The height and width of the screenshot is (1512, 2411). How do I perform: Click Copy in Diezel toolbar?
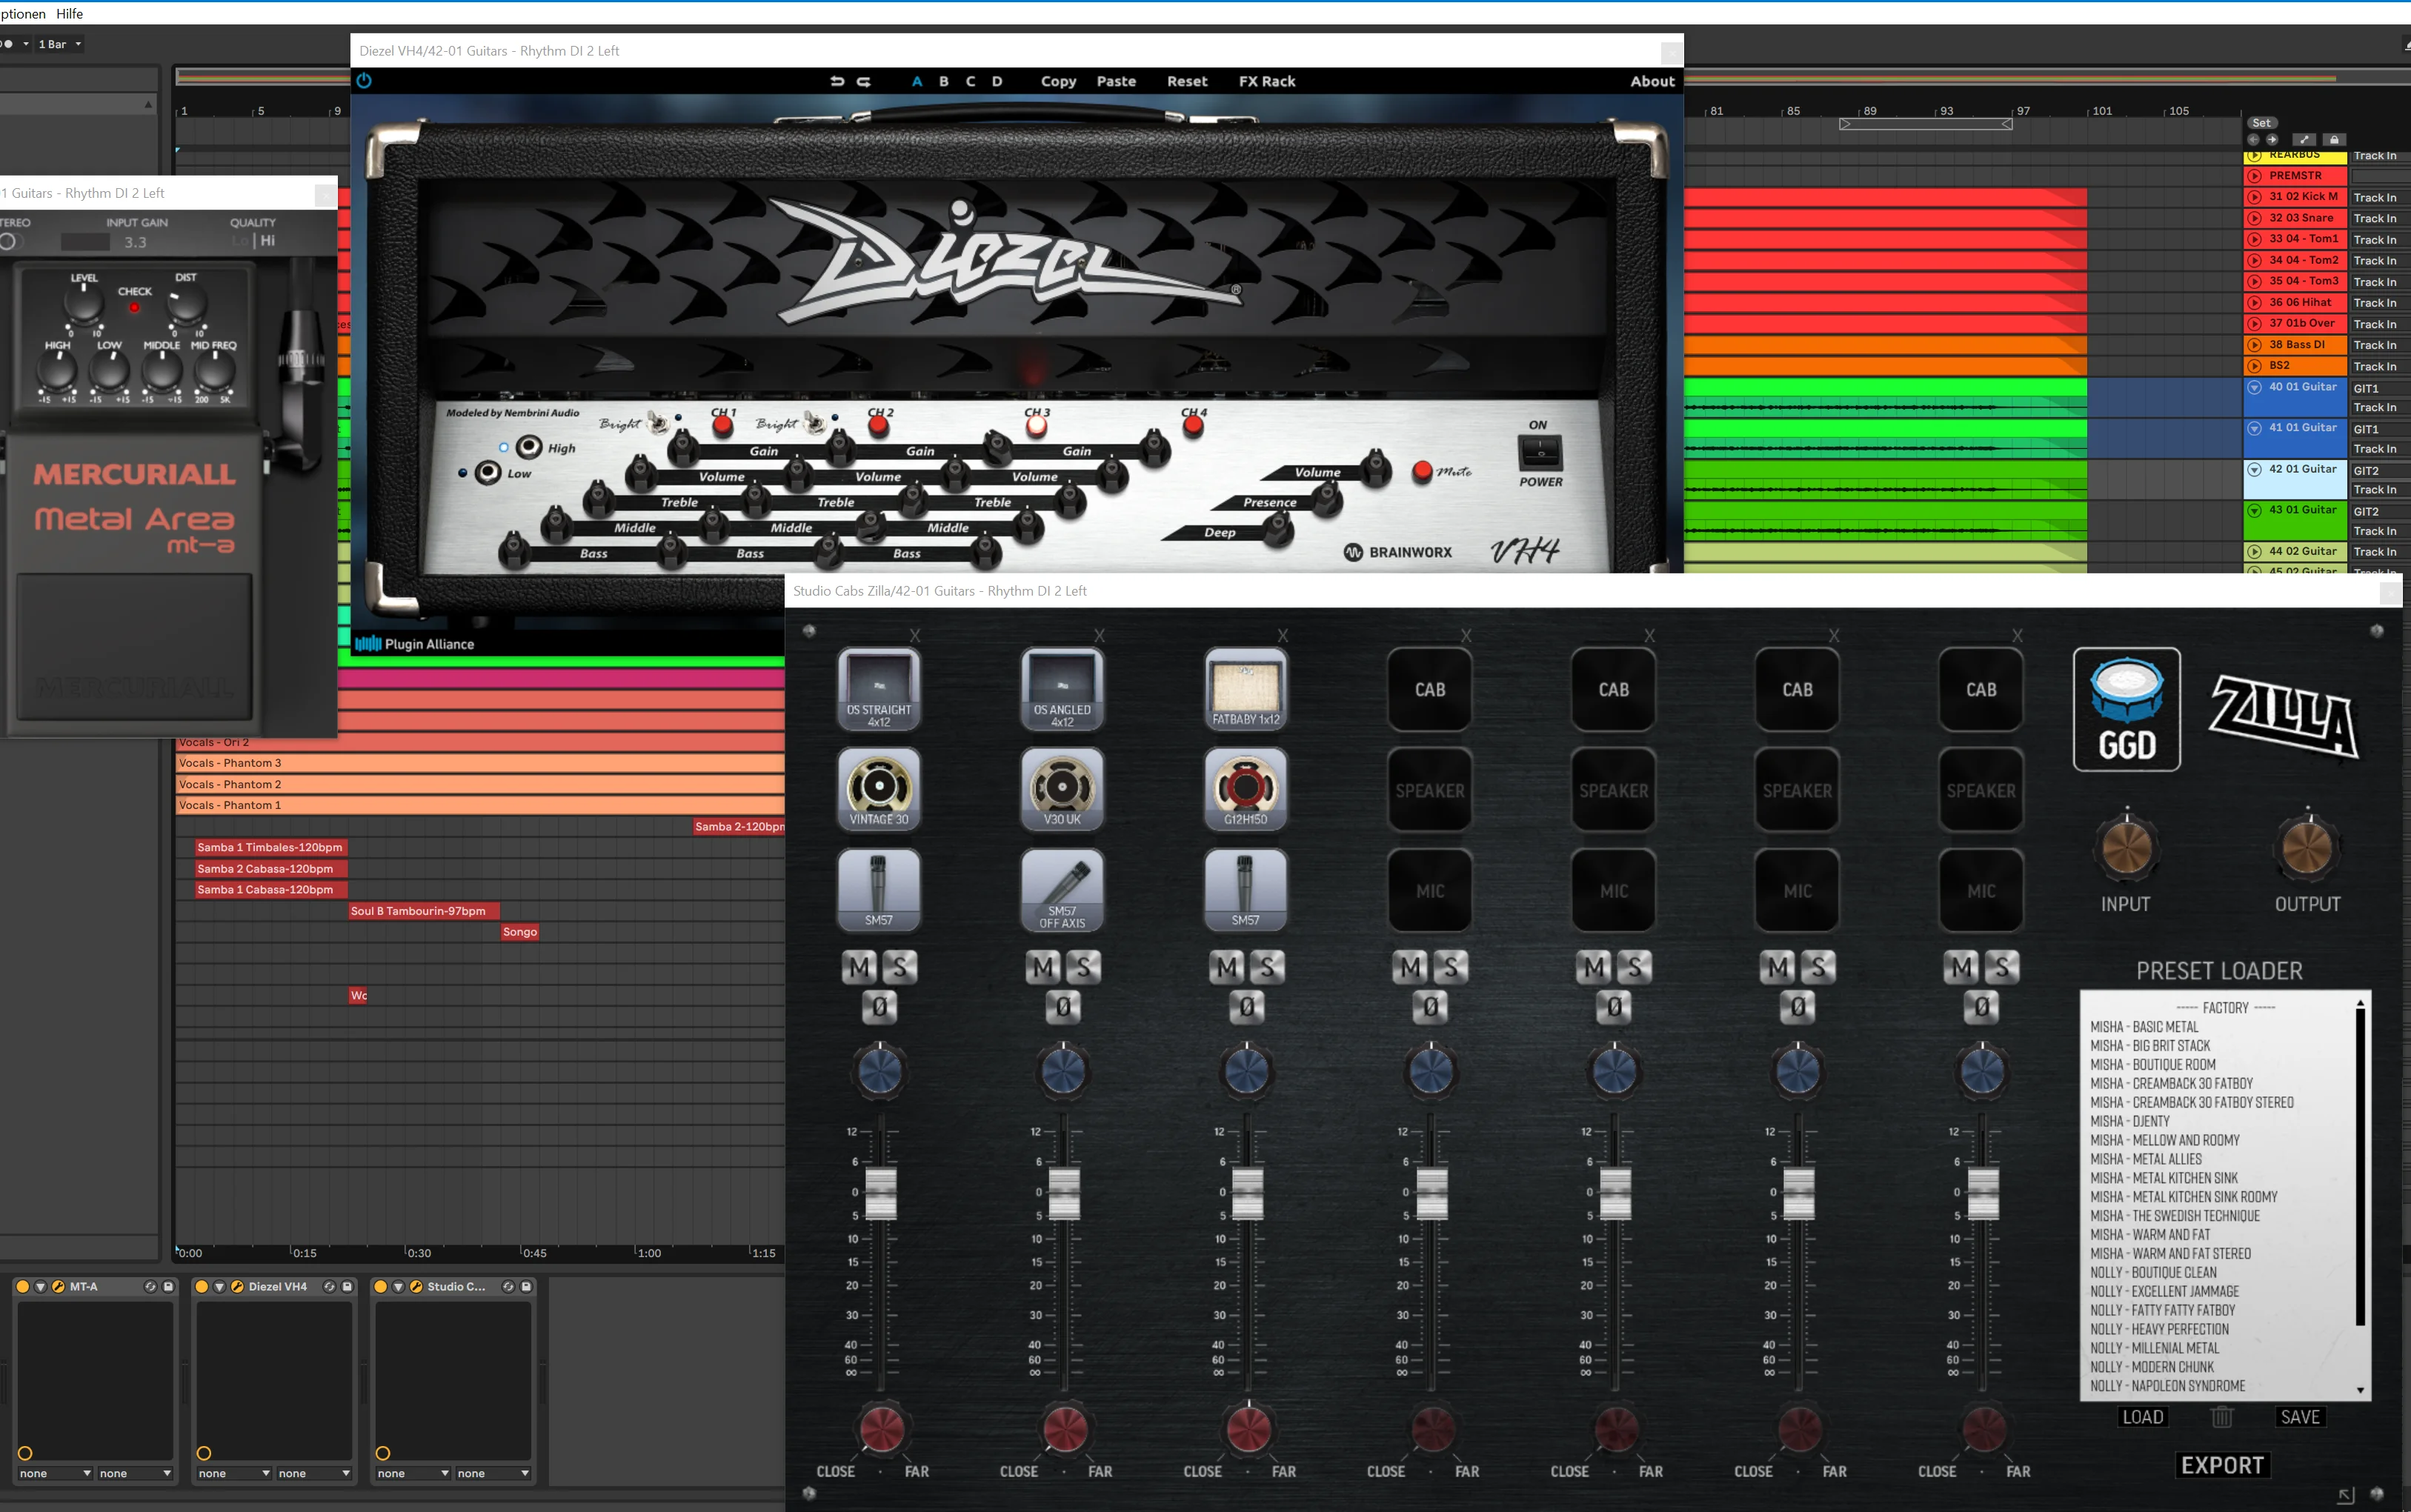tap(1058, 81)
